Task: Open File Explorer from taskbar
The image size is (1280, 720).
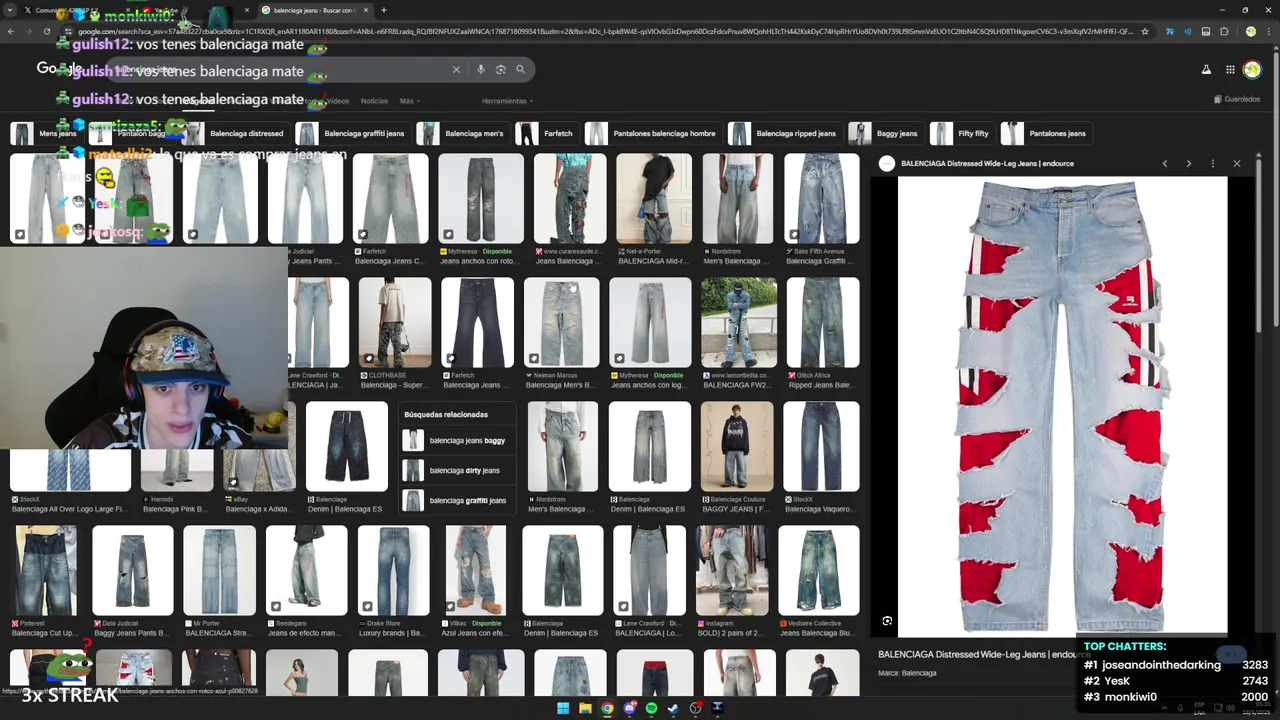Action: point(585,708)
